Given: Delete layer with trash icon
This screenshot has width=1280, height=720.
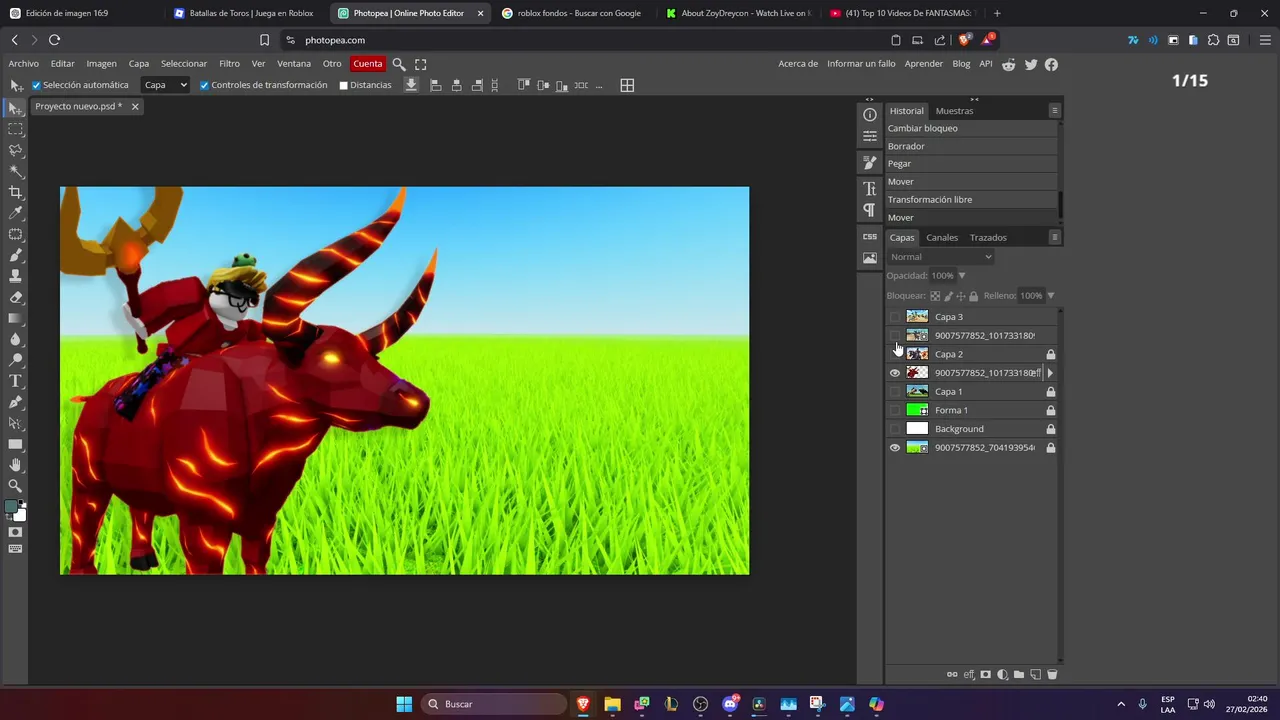Looking at the screenshot, I should coord(1052,675).
